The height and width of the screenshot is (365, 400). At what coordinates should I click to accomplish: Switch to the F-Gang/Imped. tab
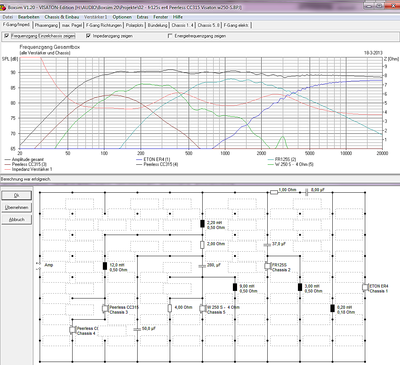[16, 25]
